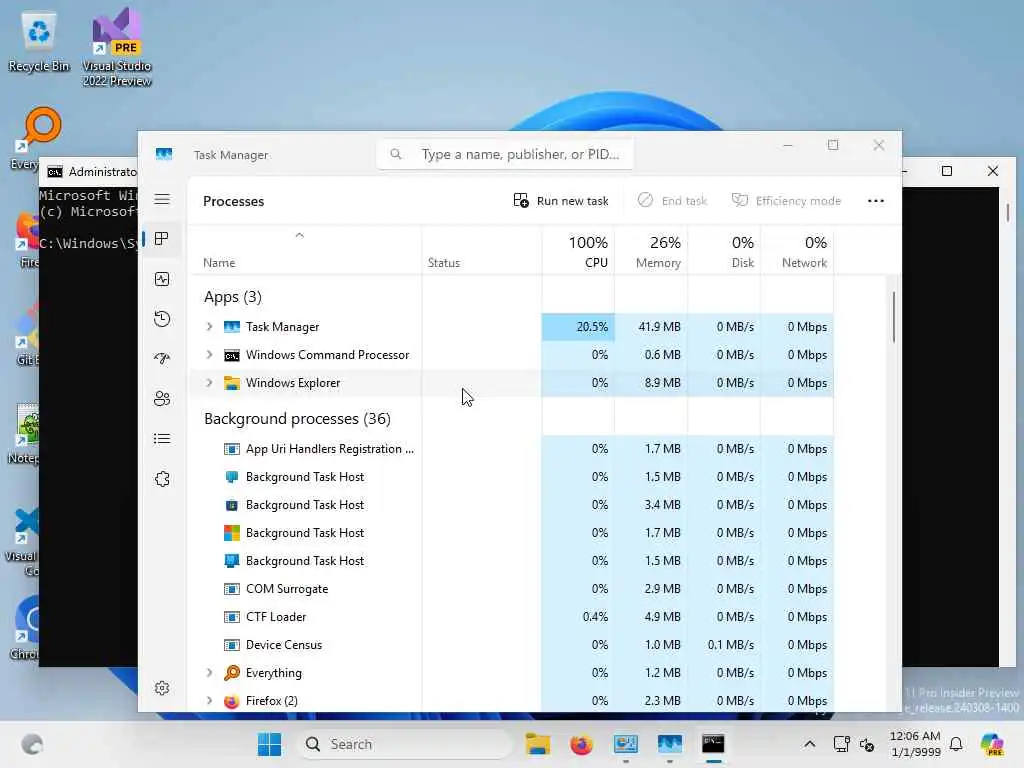Sort processes by Disk column
Viewport: 1024px width, 768px height.
pos(724,252)
